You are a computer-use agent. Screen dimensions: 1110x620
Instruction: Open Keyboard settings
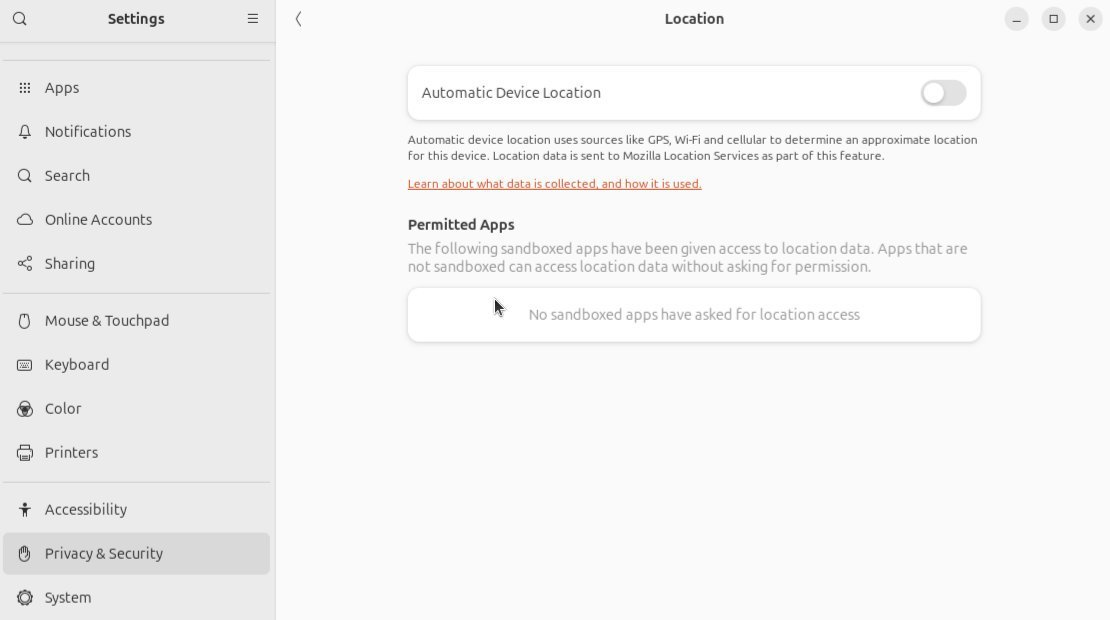(77, 365)
